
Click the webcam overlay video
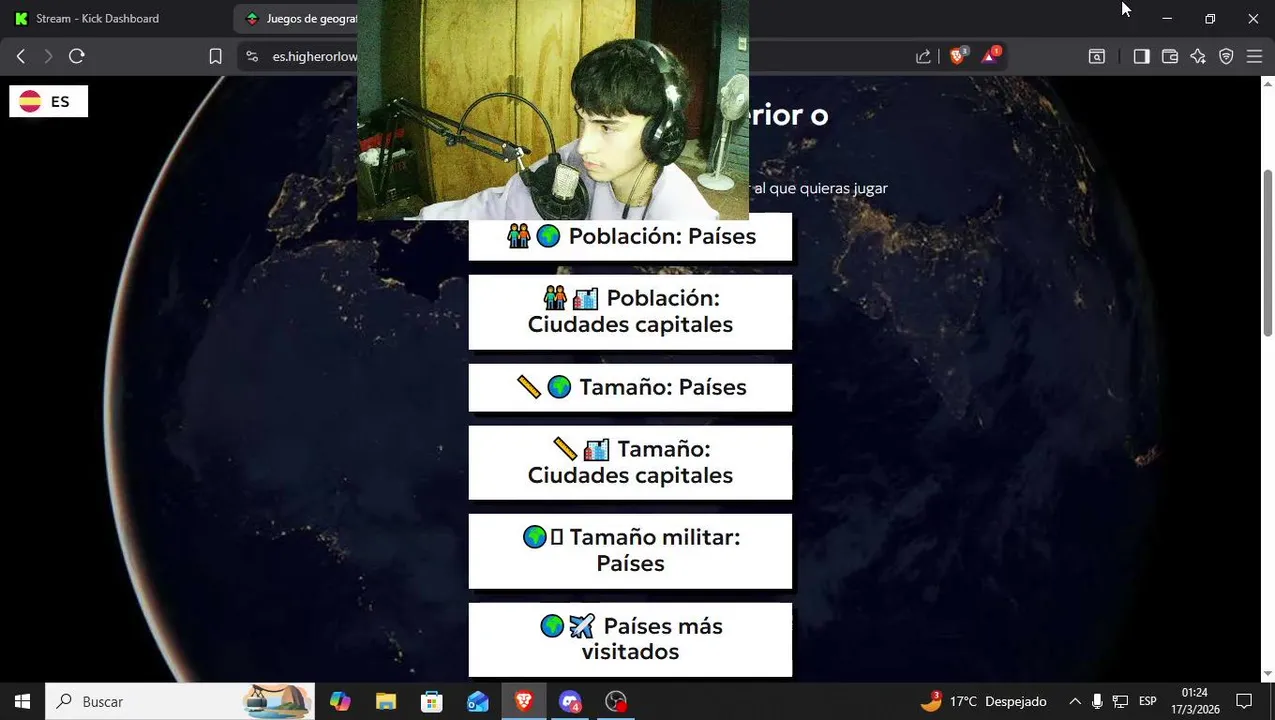[553, 110]
